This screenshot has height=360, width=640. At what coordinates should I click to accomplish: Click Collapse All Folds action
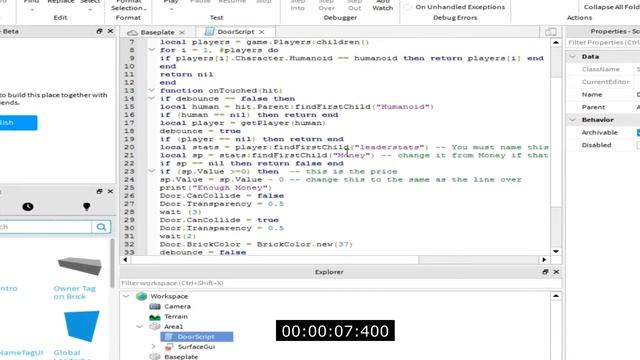coord(611,7)
